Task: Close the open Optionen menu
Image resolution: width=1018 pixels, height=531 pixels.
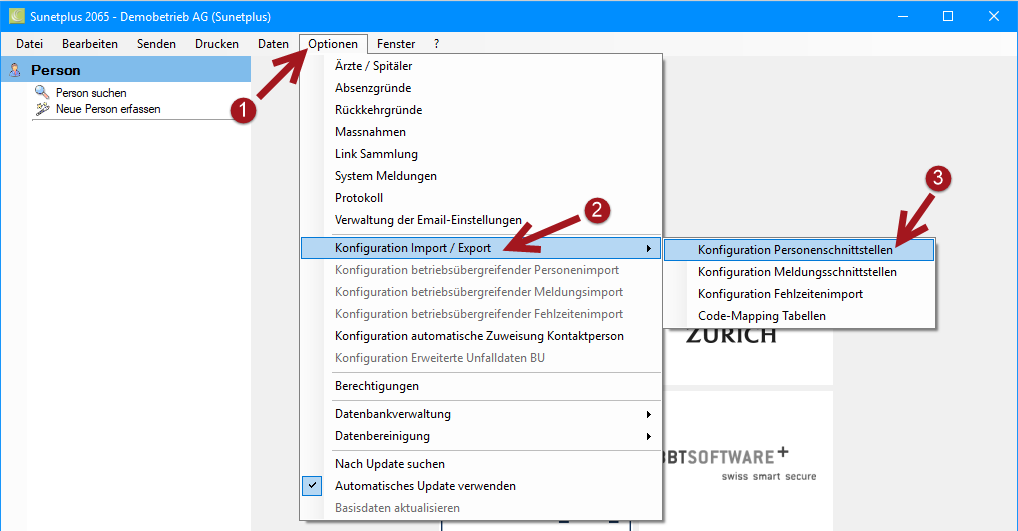Action: (332, 43)
